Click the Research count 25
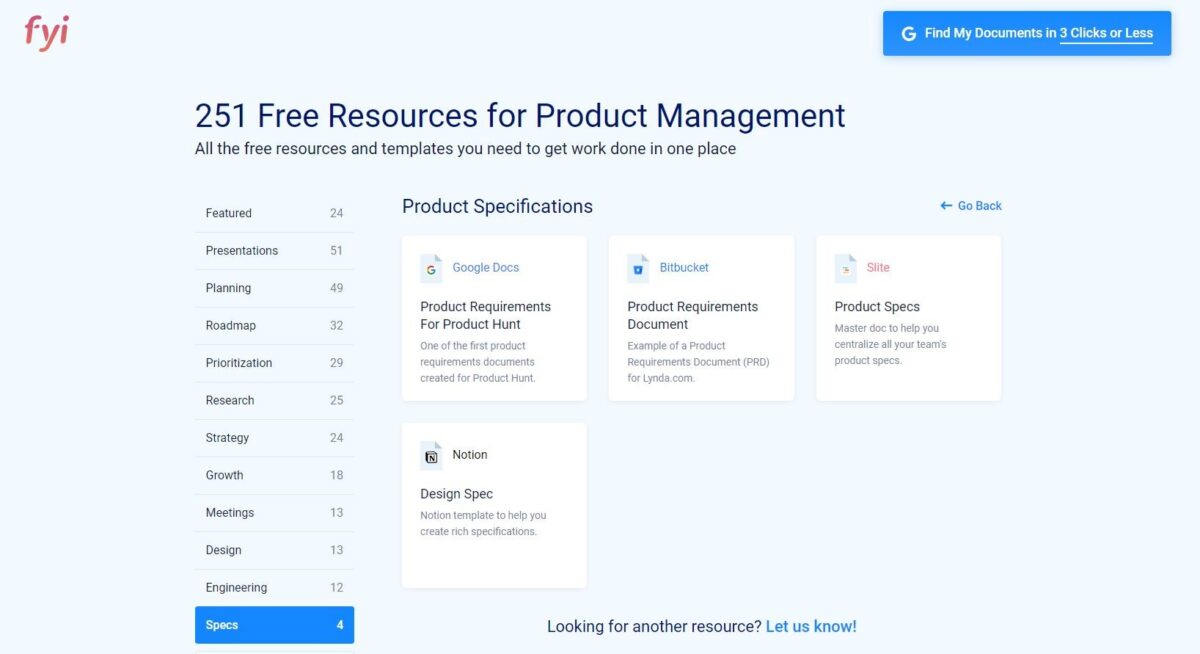 point(336,400)
